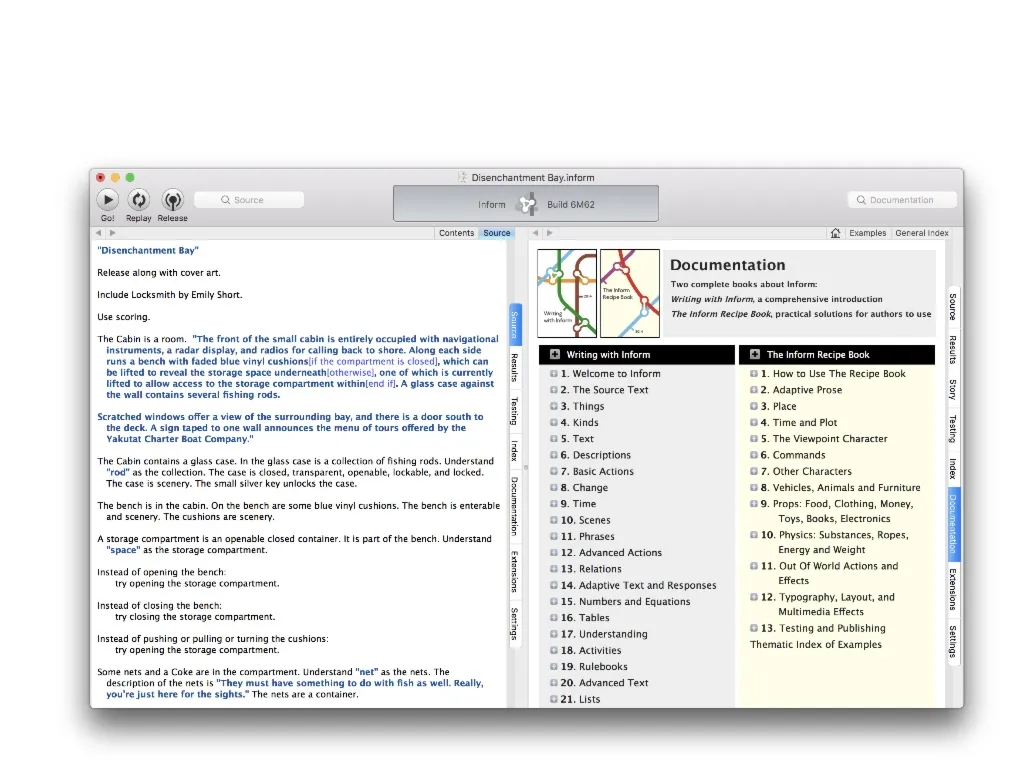Expand recipe chapter 6. Commands

pos(754,455)
